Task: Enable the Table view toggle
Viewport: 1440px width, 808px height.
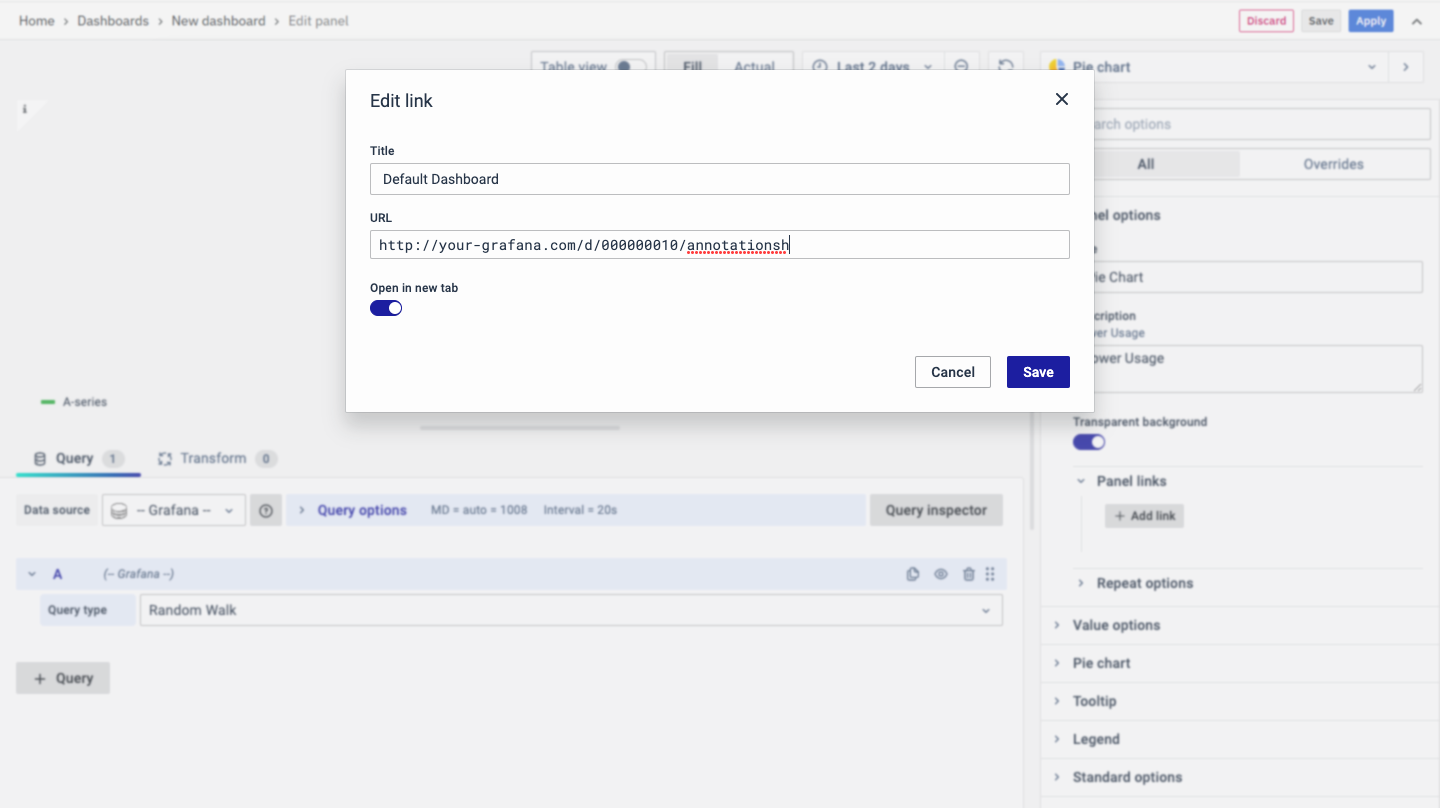Action: tap(629, 66)
